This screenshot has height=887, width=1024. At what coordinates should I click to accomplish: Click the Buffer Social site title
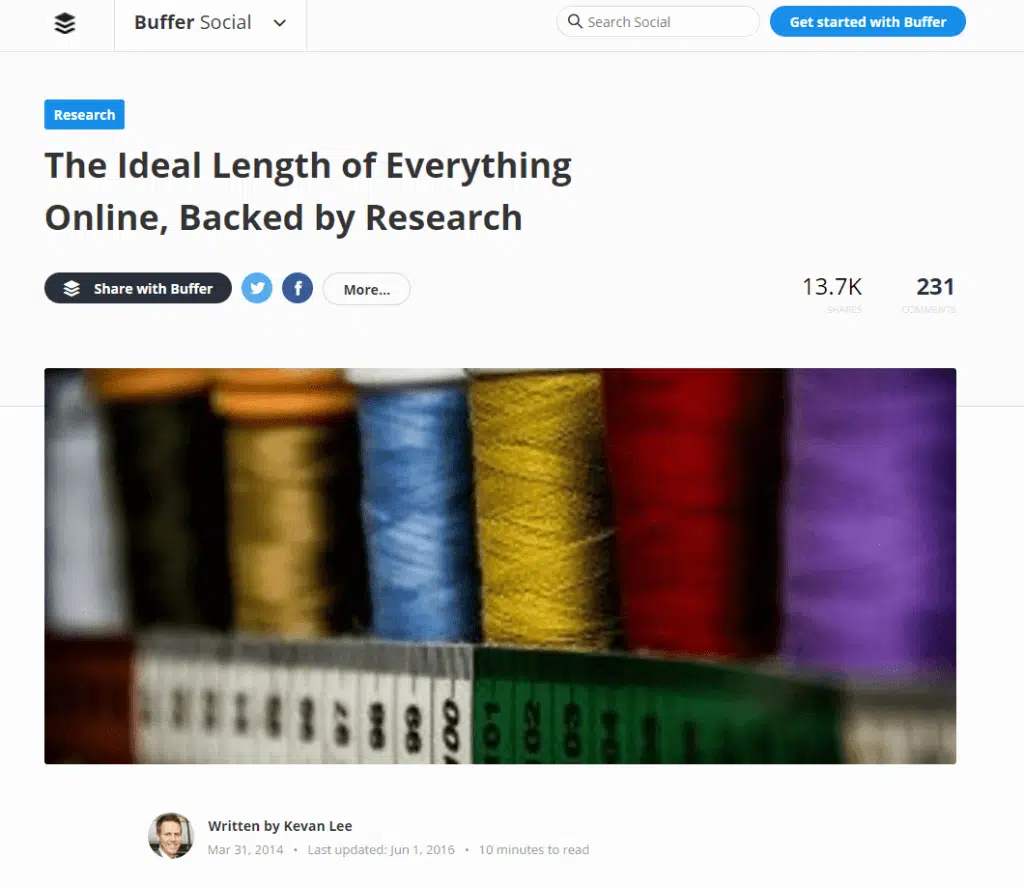[193, 22]
